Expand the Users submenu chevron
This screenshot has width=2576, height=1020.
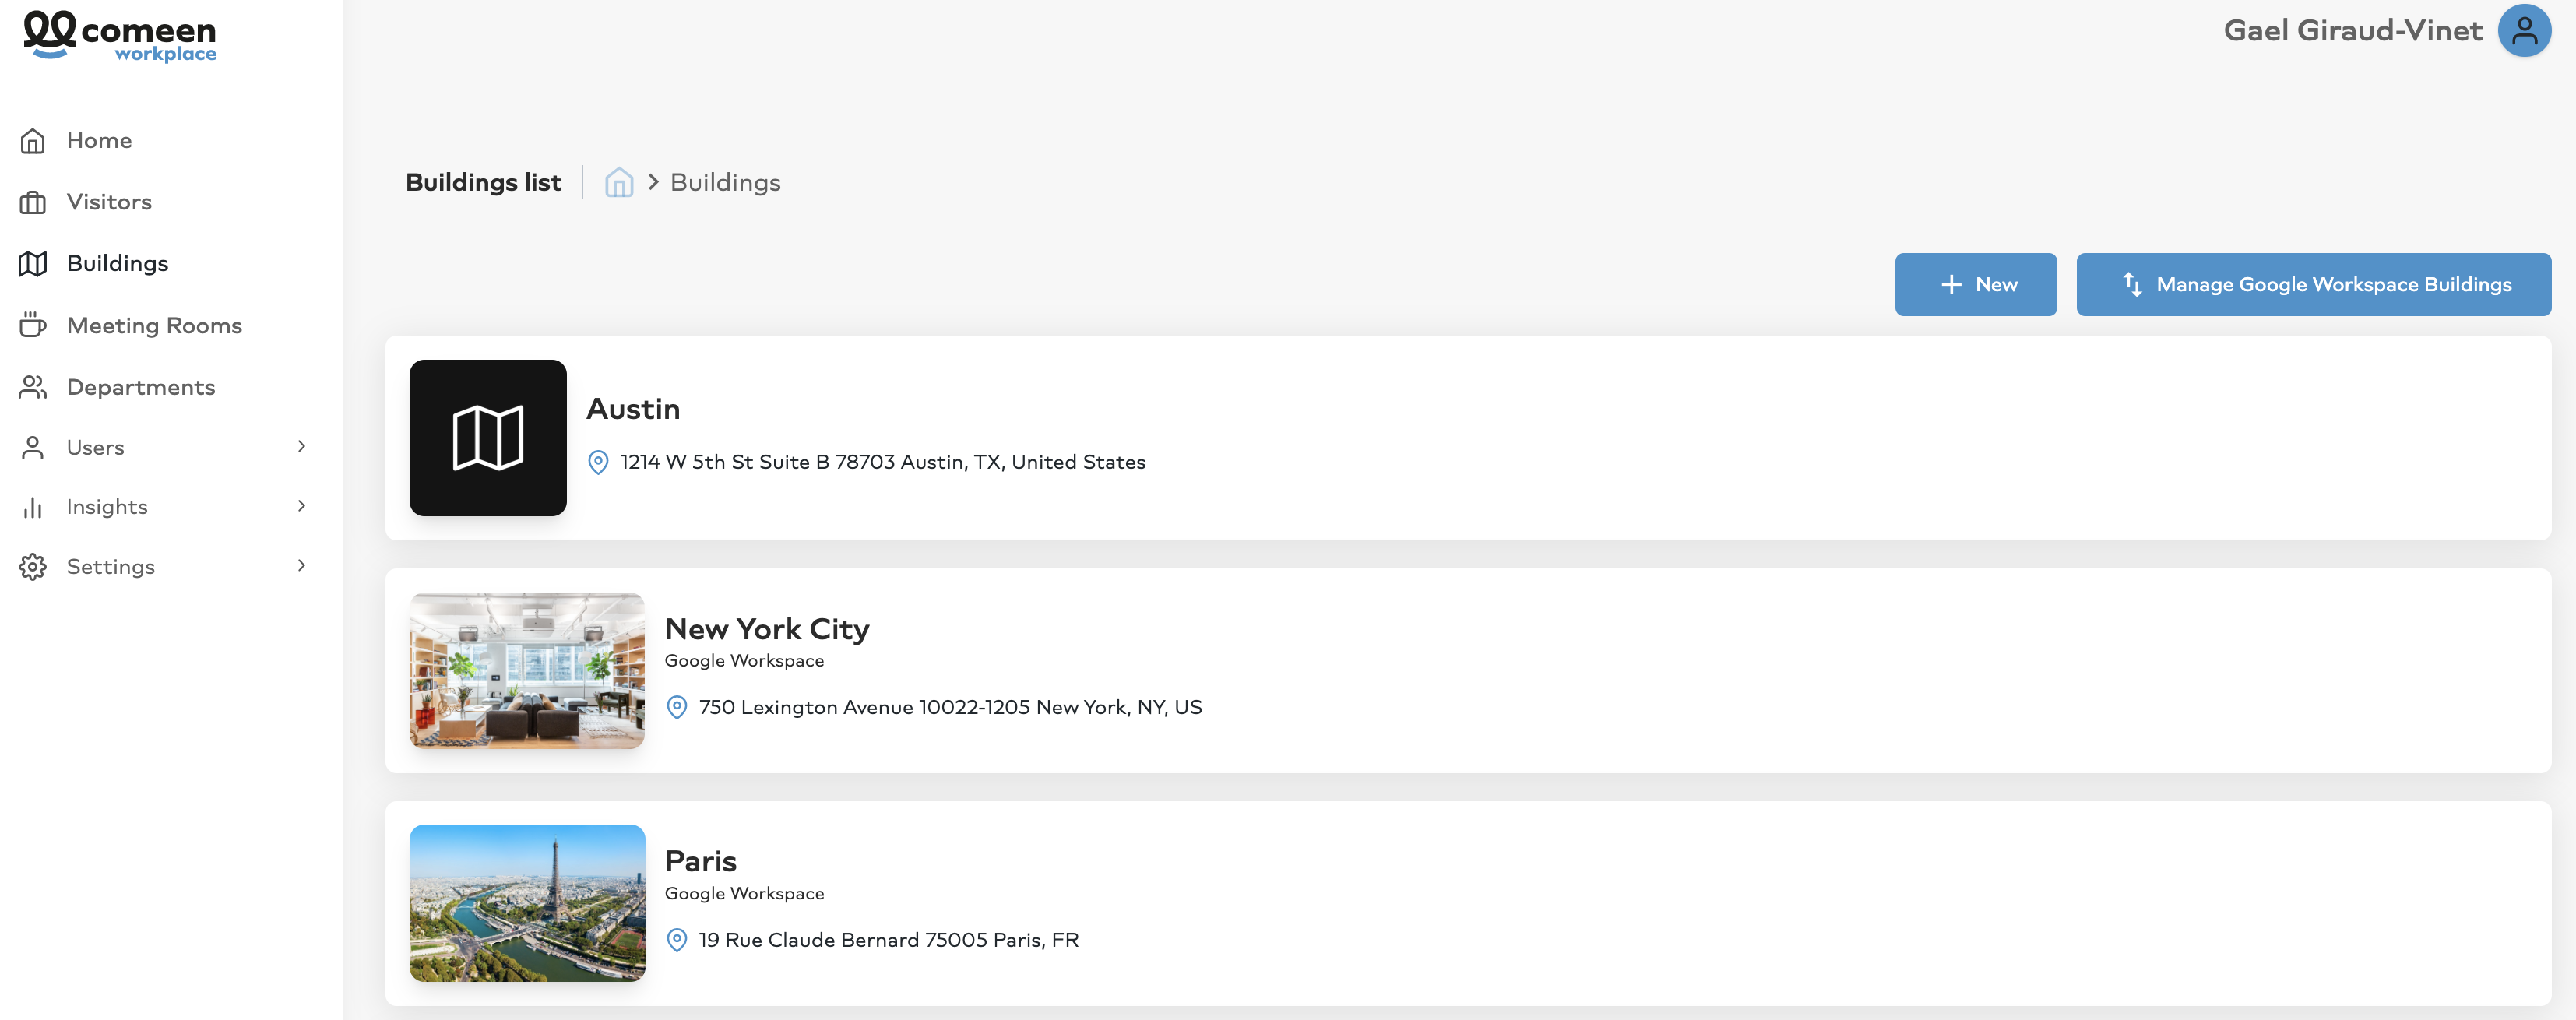[301, 446]
